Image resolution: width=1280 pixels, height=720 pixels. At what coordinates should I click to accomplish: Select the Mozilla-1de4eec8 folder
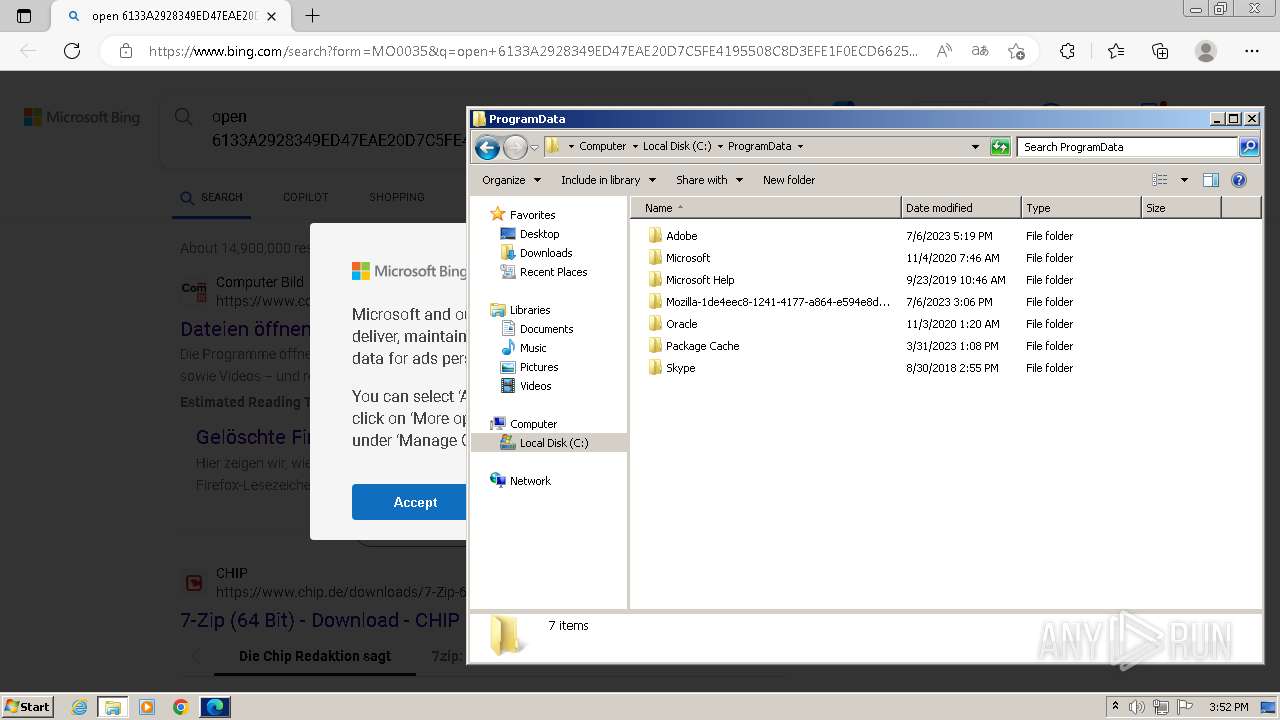pos(777,302)
